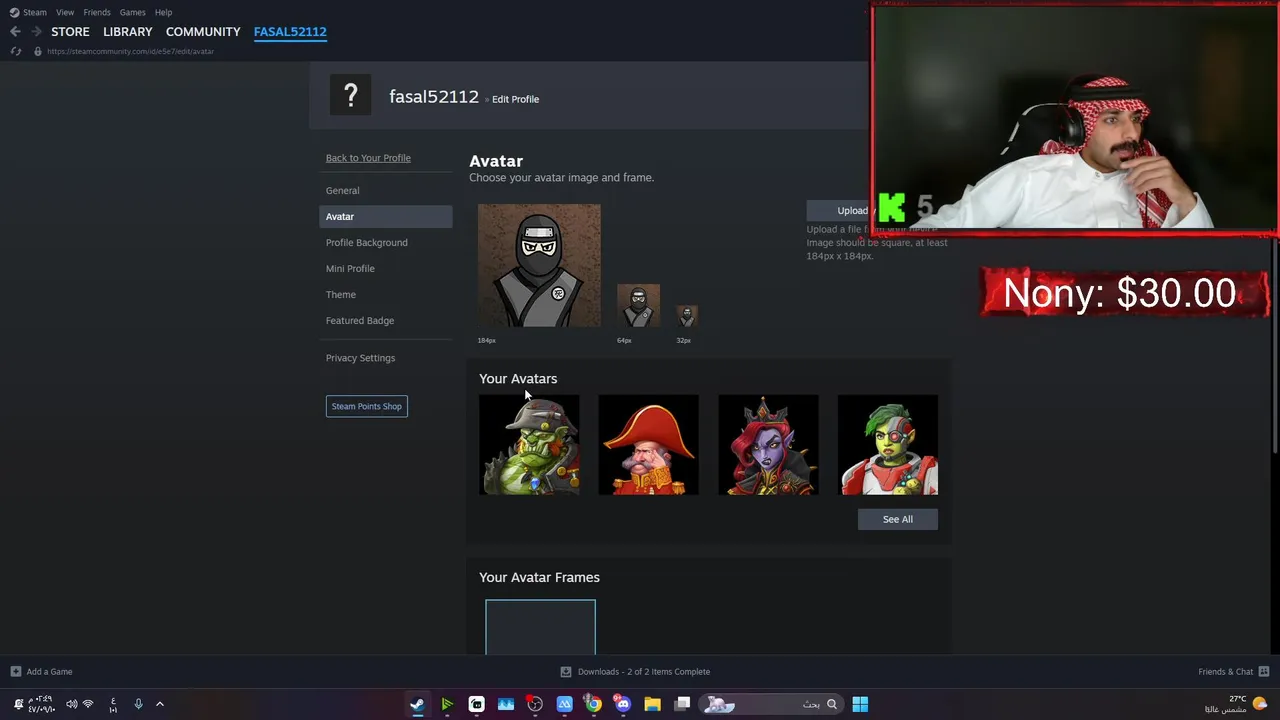1280x720 pixels.
Task: Follow the Back to Your Profile link
Action: [368, 158]
